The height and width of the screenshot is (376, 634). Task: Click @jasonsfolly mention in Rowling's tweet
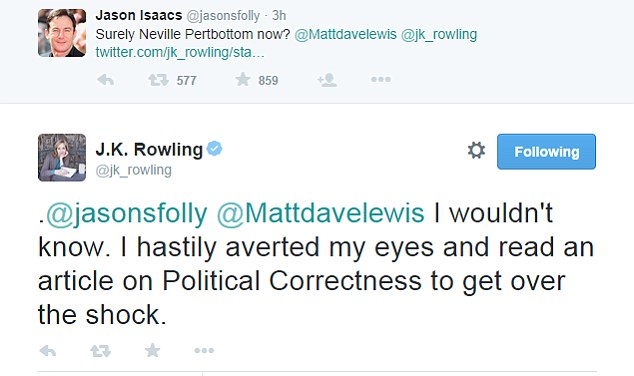click(127, 213)
